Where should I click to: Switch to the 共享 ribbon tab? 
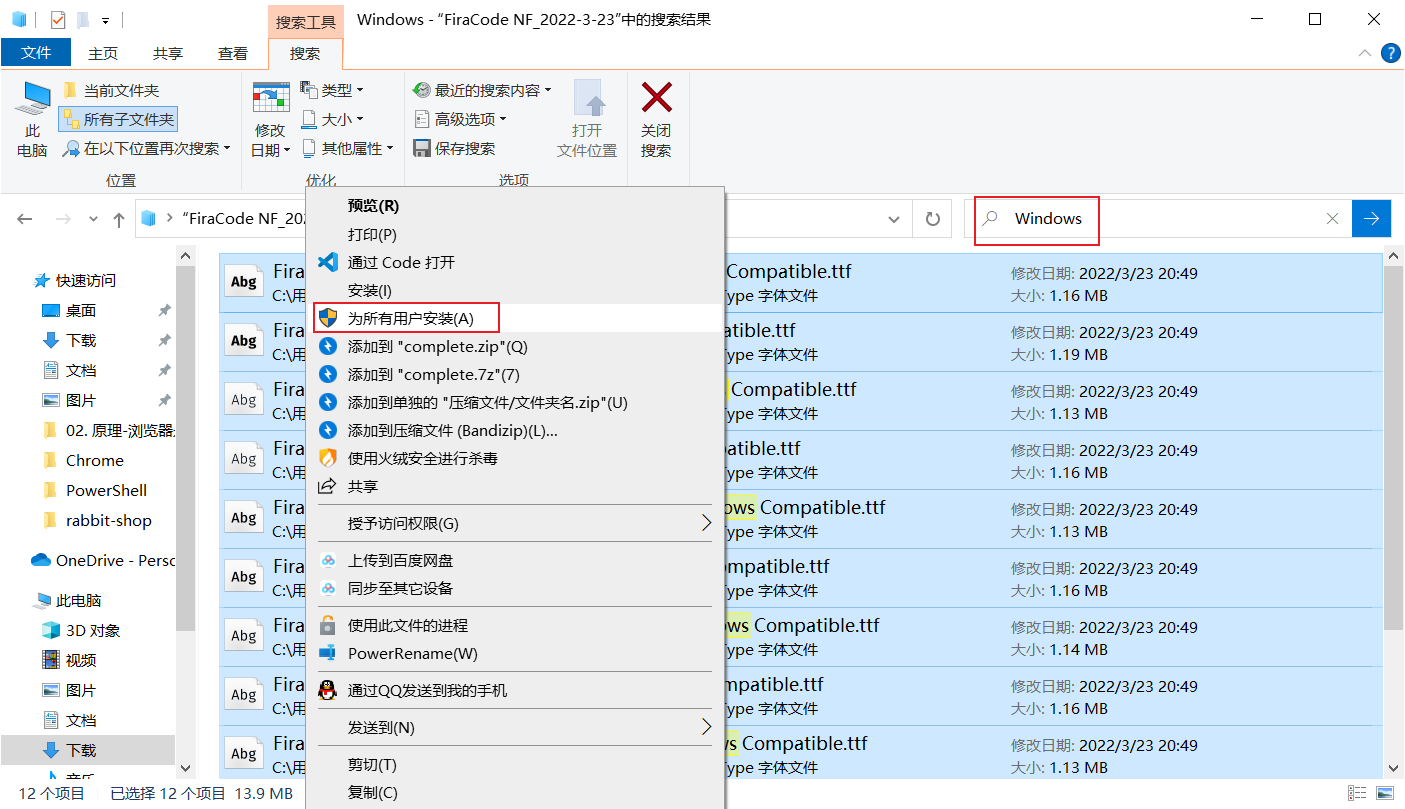168,53
